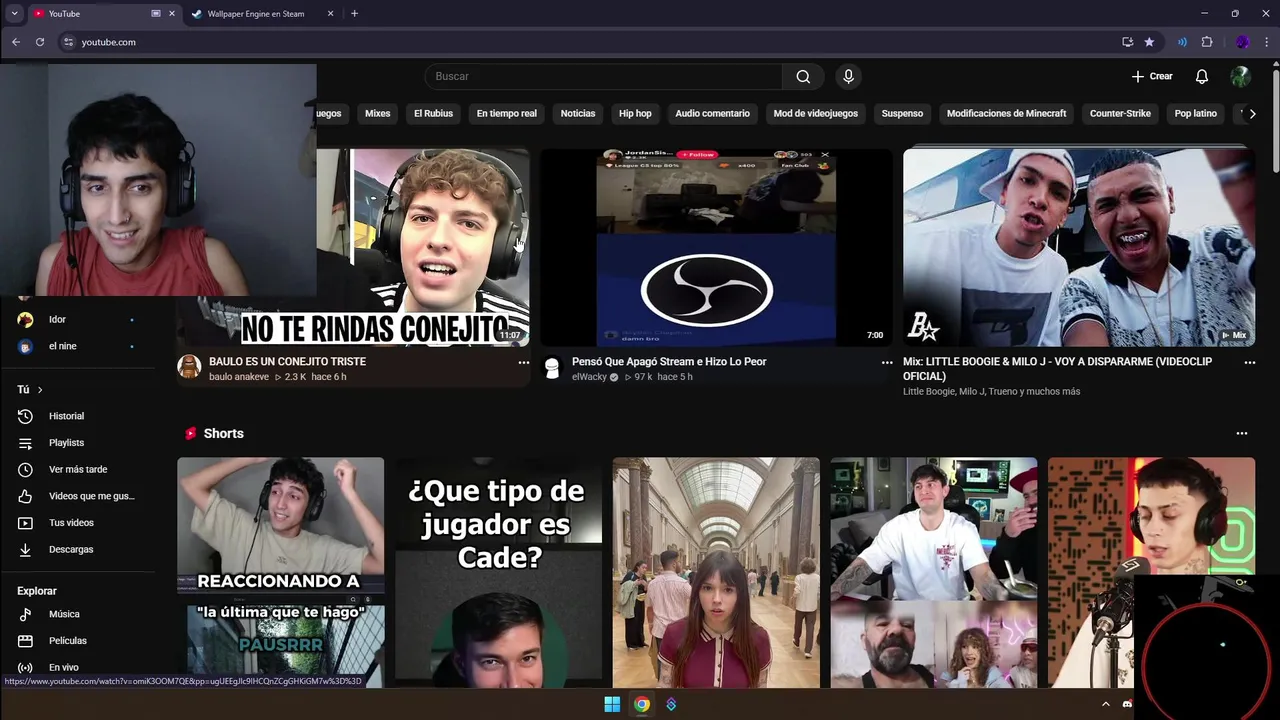Bookmark this page with star icon
The height and width of the screenshot is (720, 1280).
tap(1149, 42)
